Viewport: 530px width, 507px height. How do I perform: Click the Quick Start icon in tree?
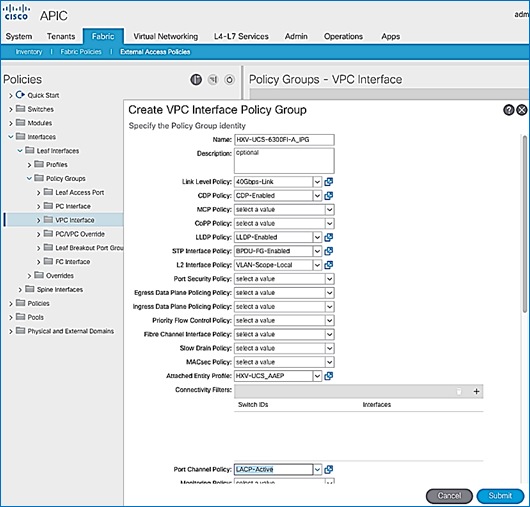[20, 95]
